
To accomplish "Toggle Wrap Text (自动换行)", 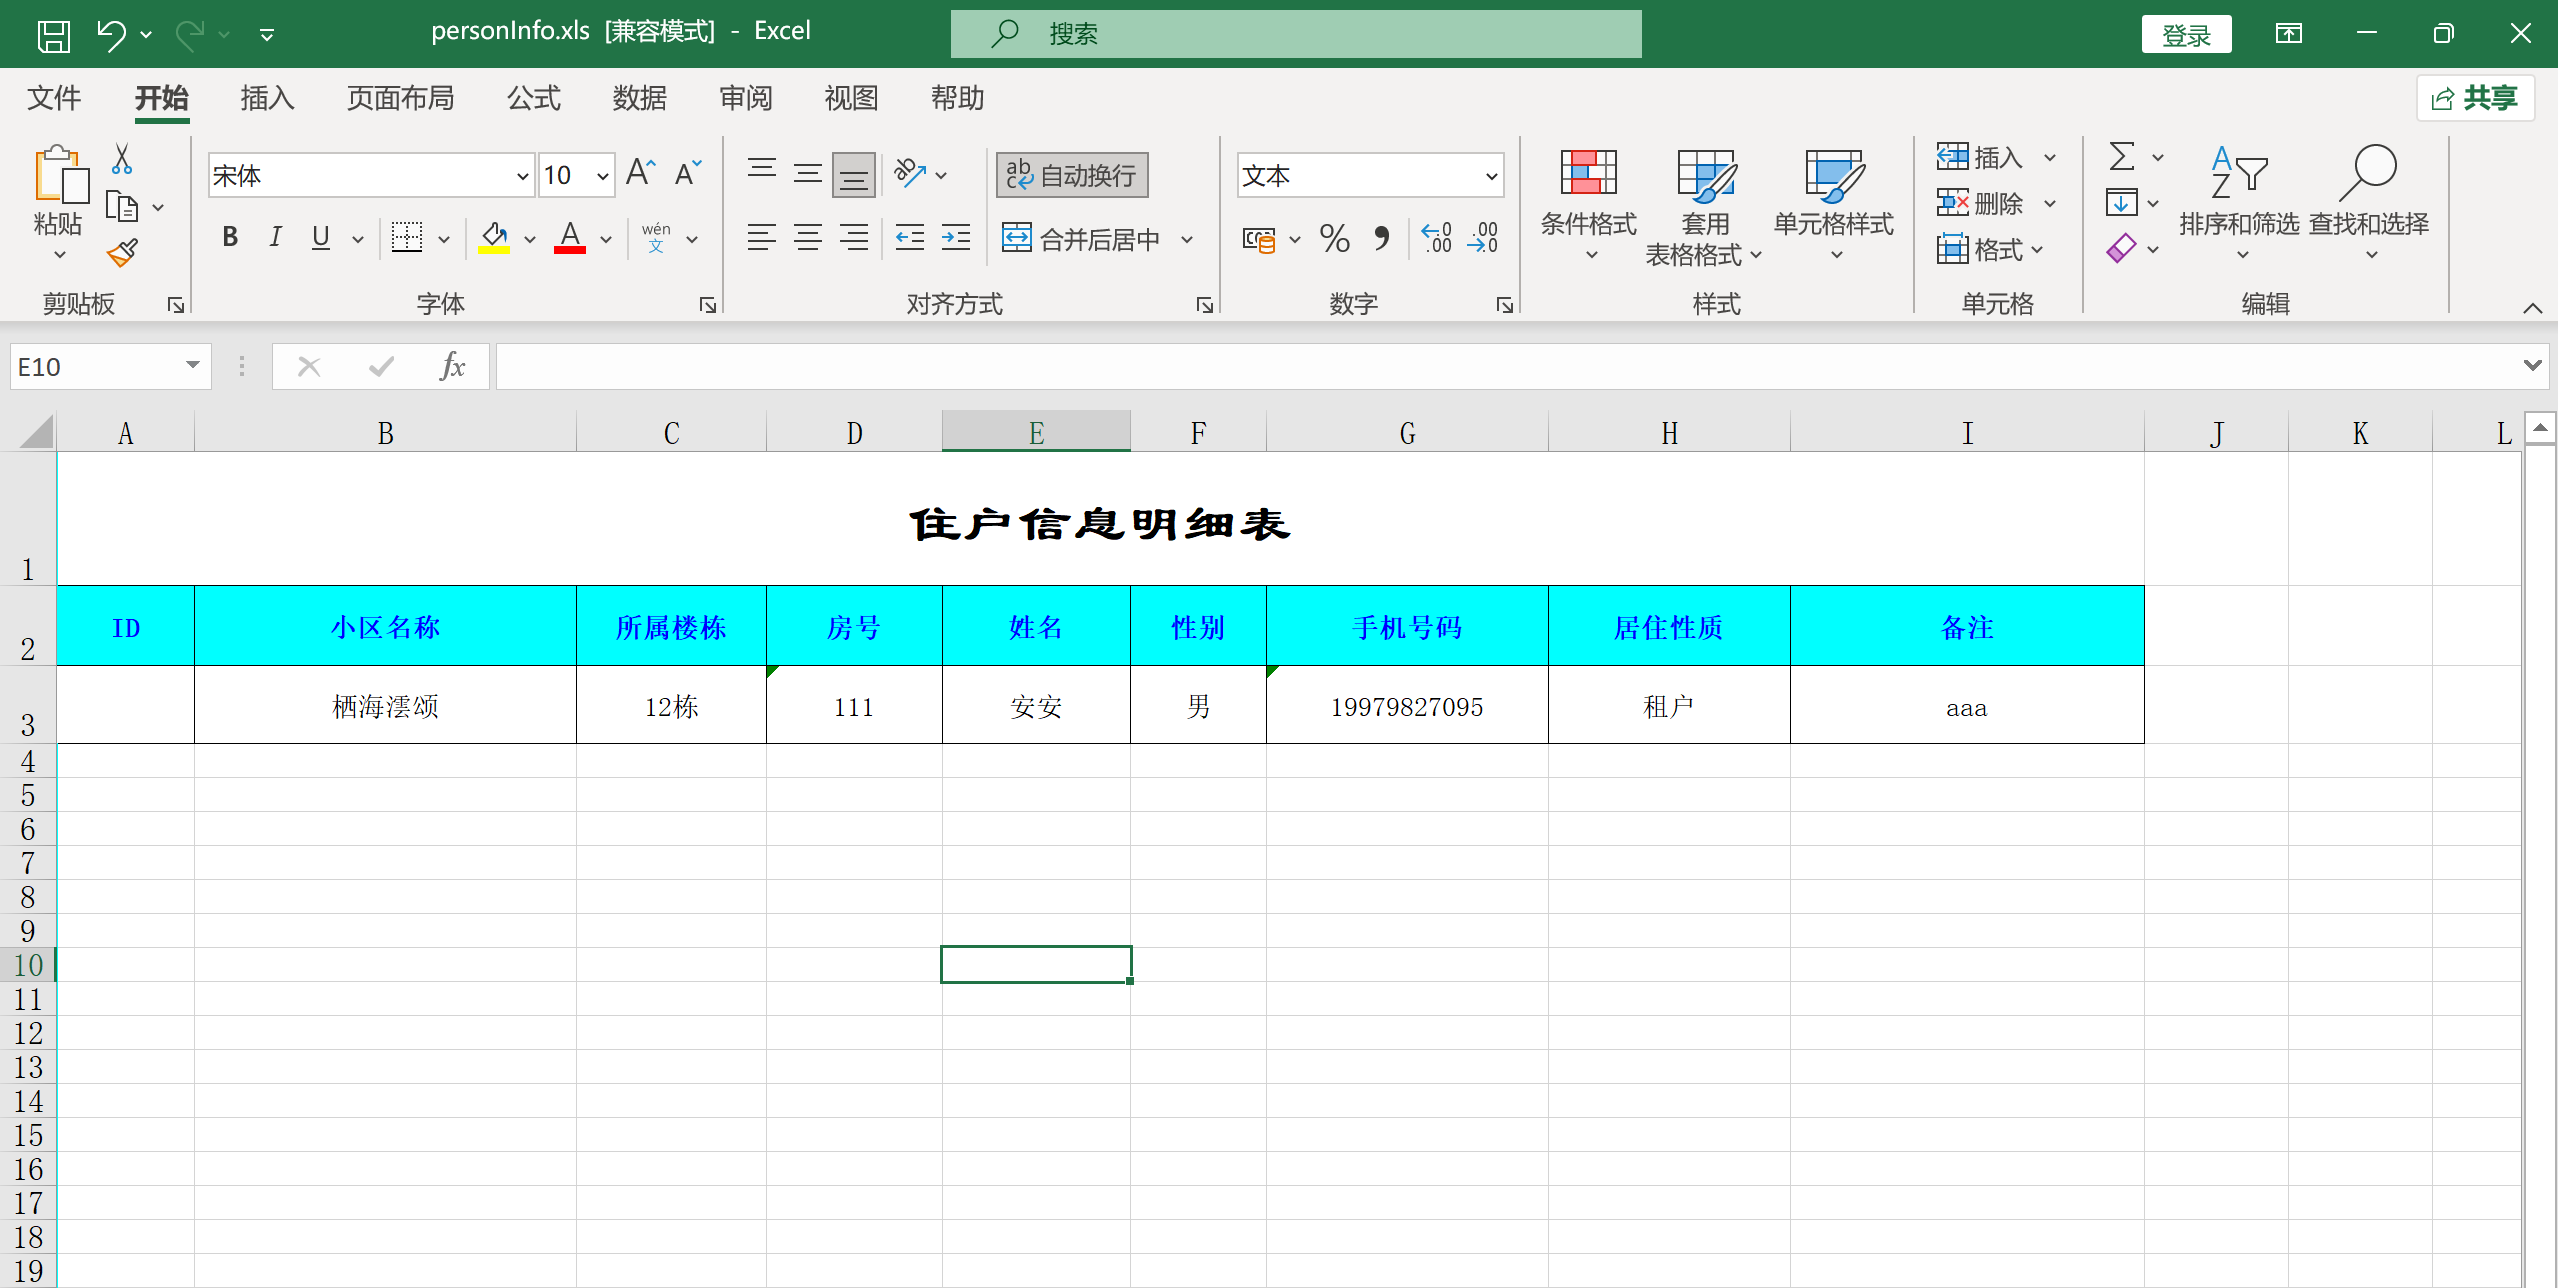I will pos(1072,175).
